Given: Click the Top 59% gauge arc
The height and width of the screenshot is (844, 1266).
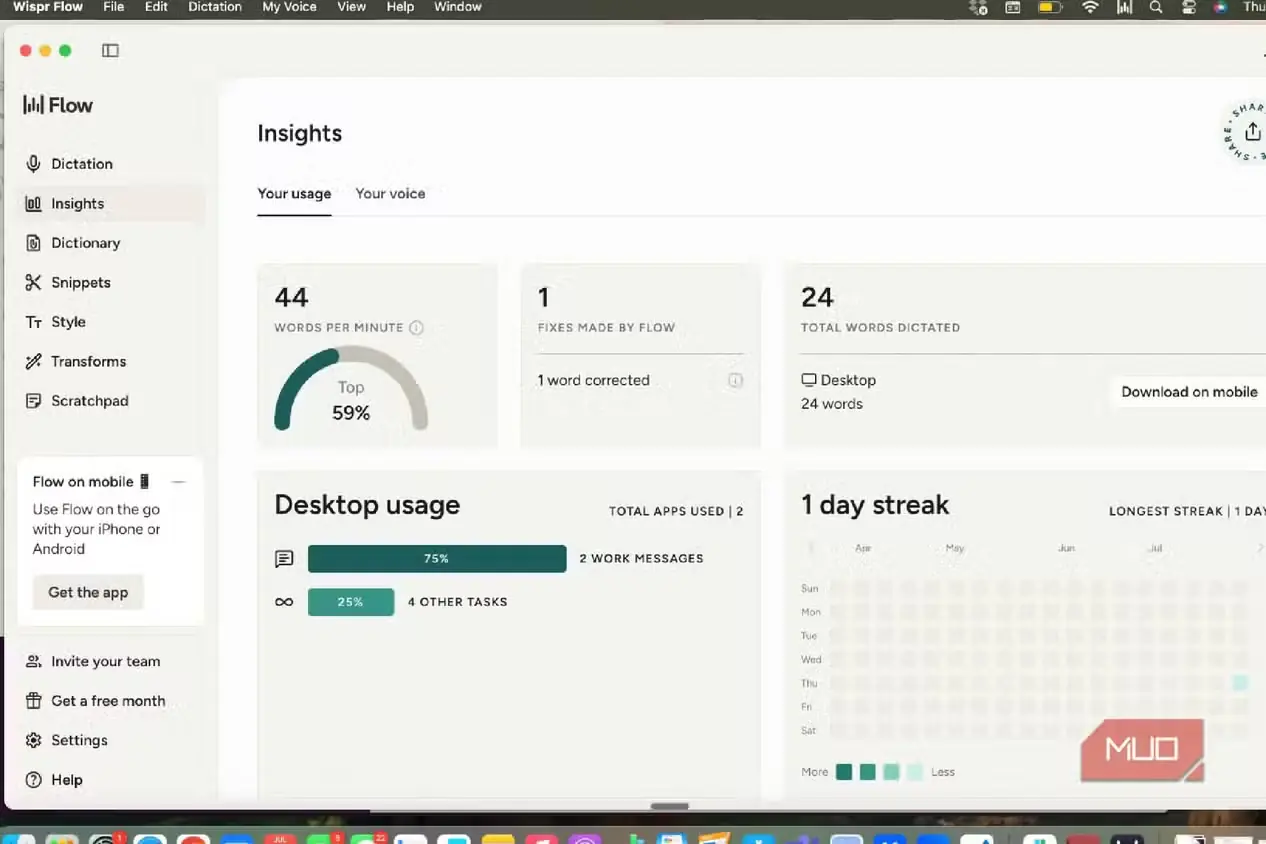Looking at the screenshot, I should [x=351, y=389].
